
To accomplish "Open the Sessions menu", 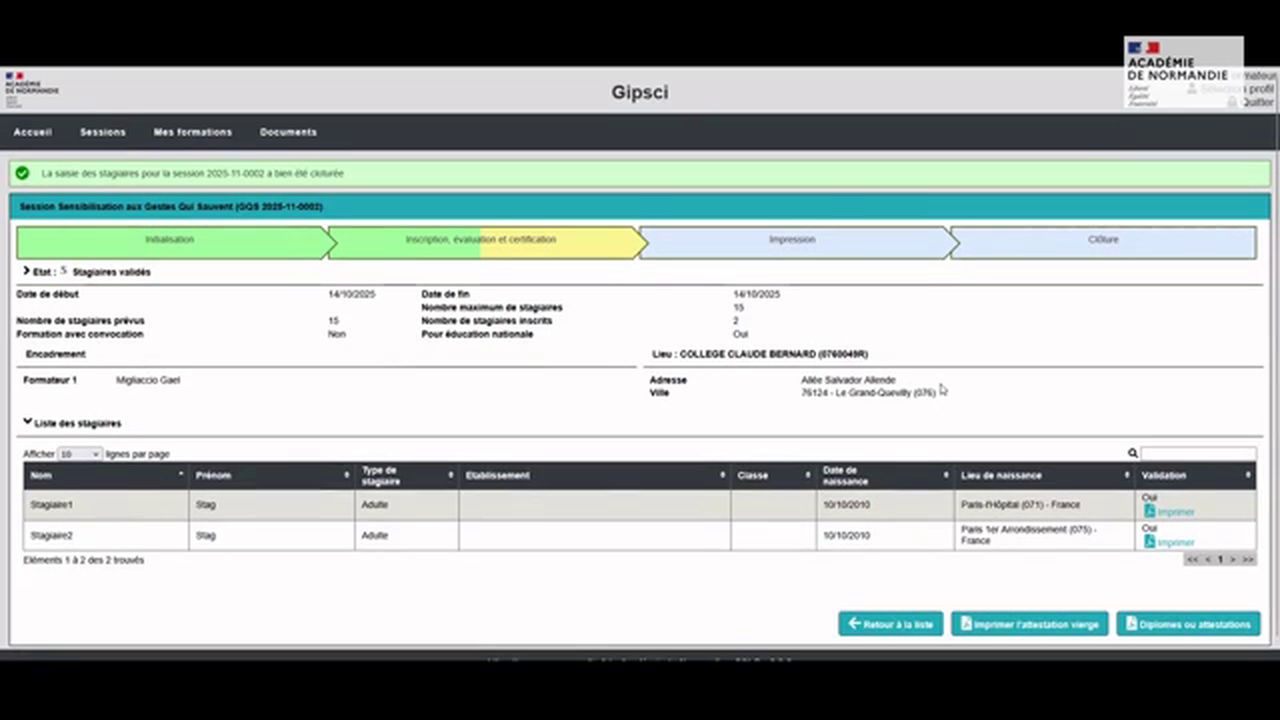I will 103,132.
